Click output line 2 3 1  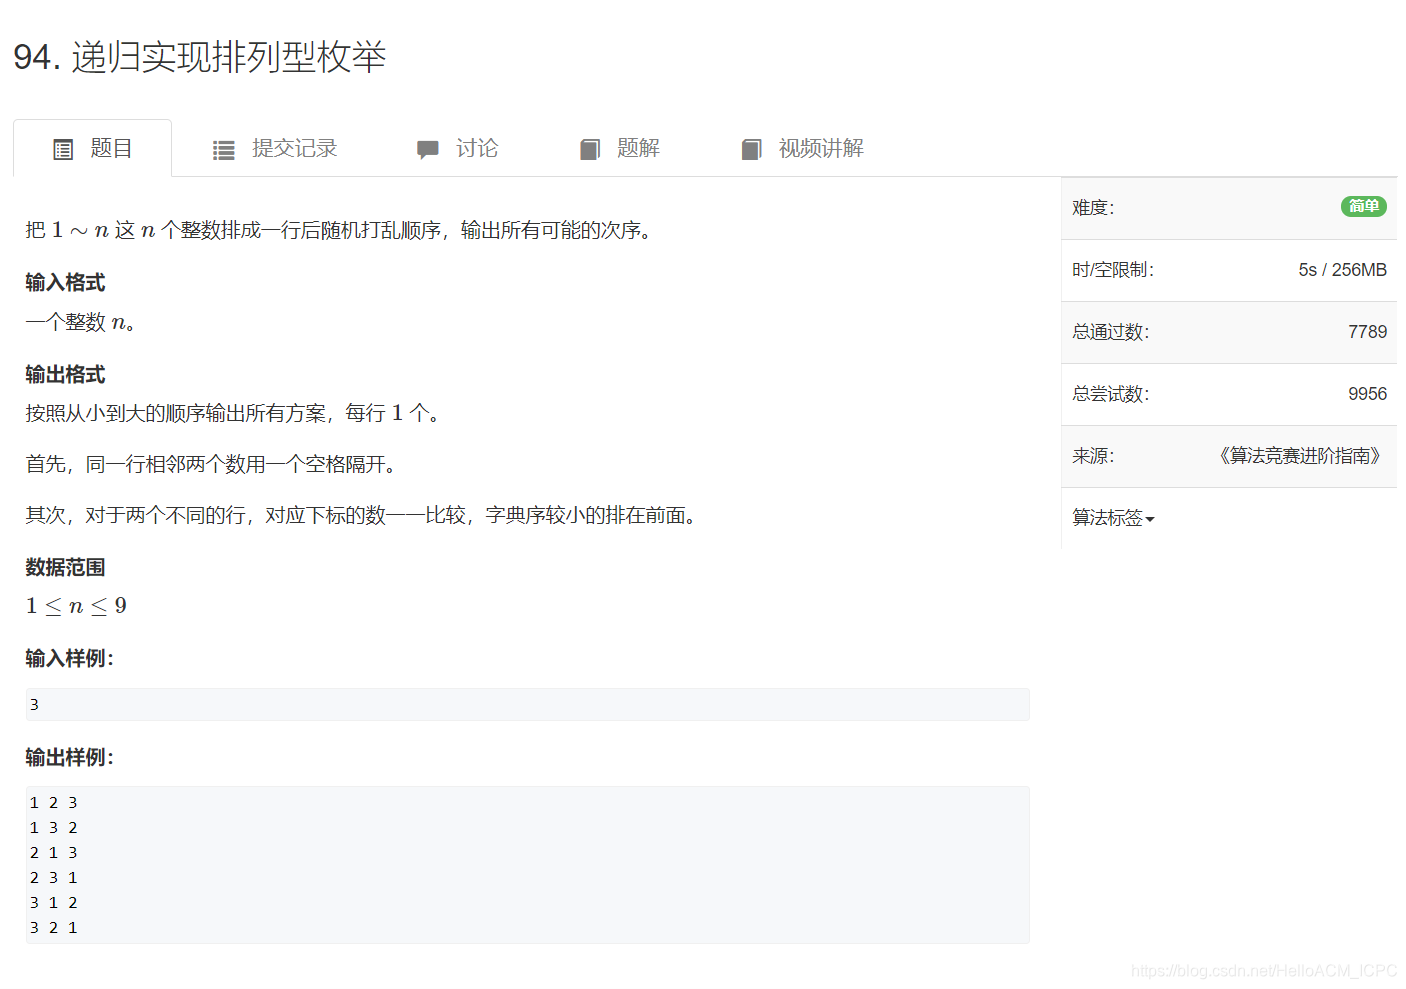53,878
